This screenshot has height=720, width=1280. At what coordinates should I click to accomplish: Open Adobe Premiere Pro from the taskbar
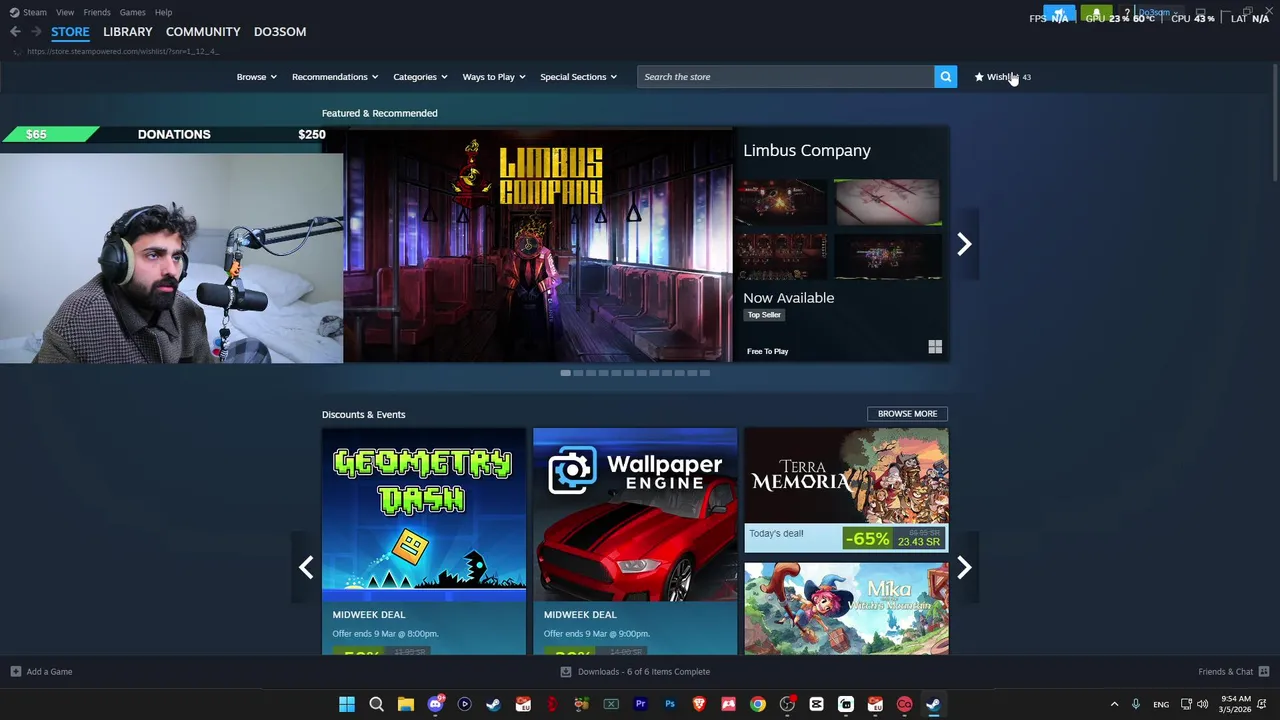[641, 704]
